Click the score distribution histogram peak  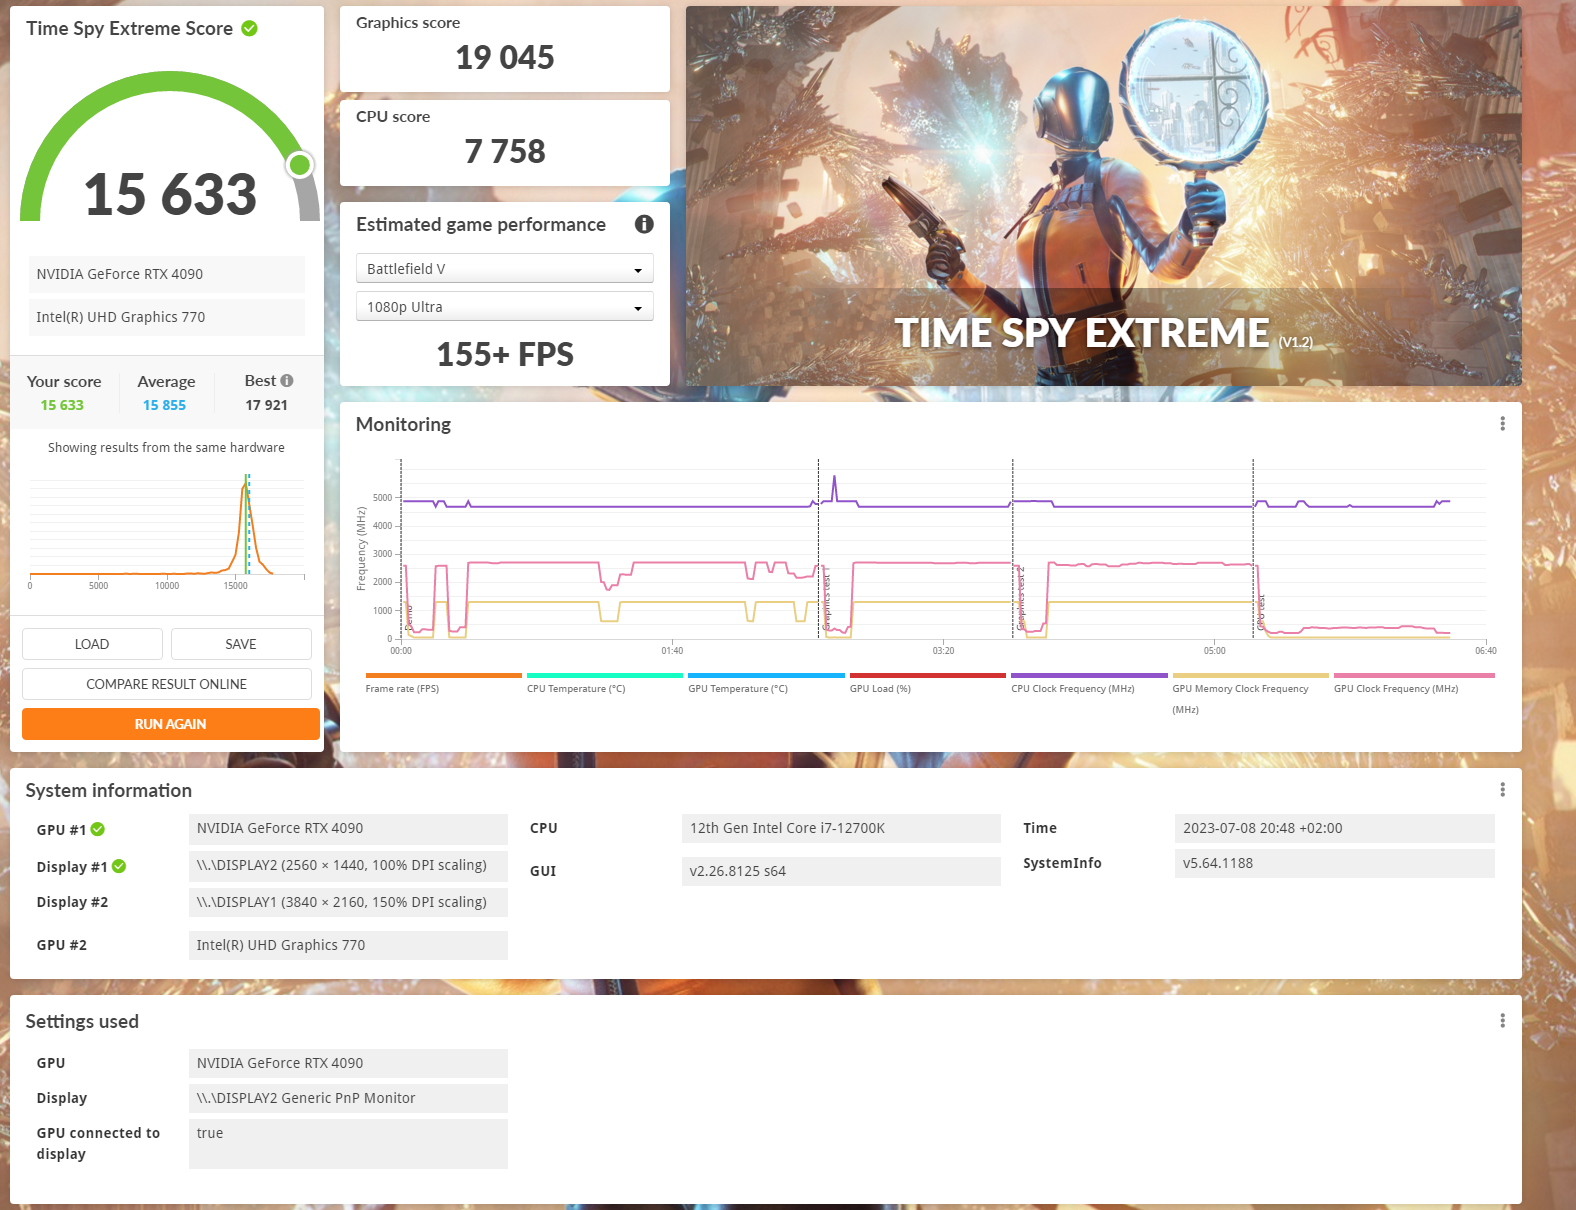245,485
